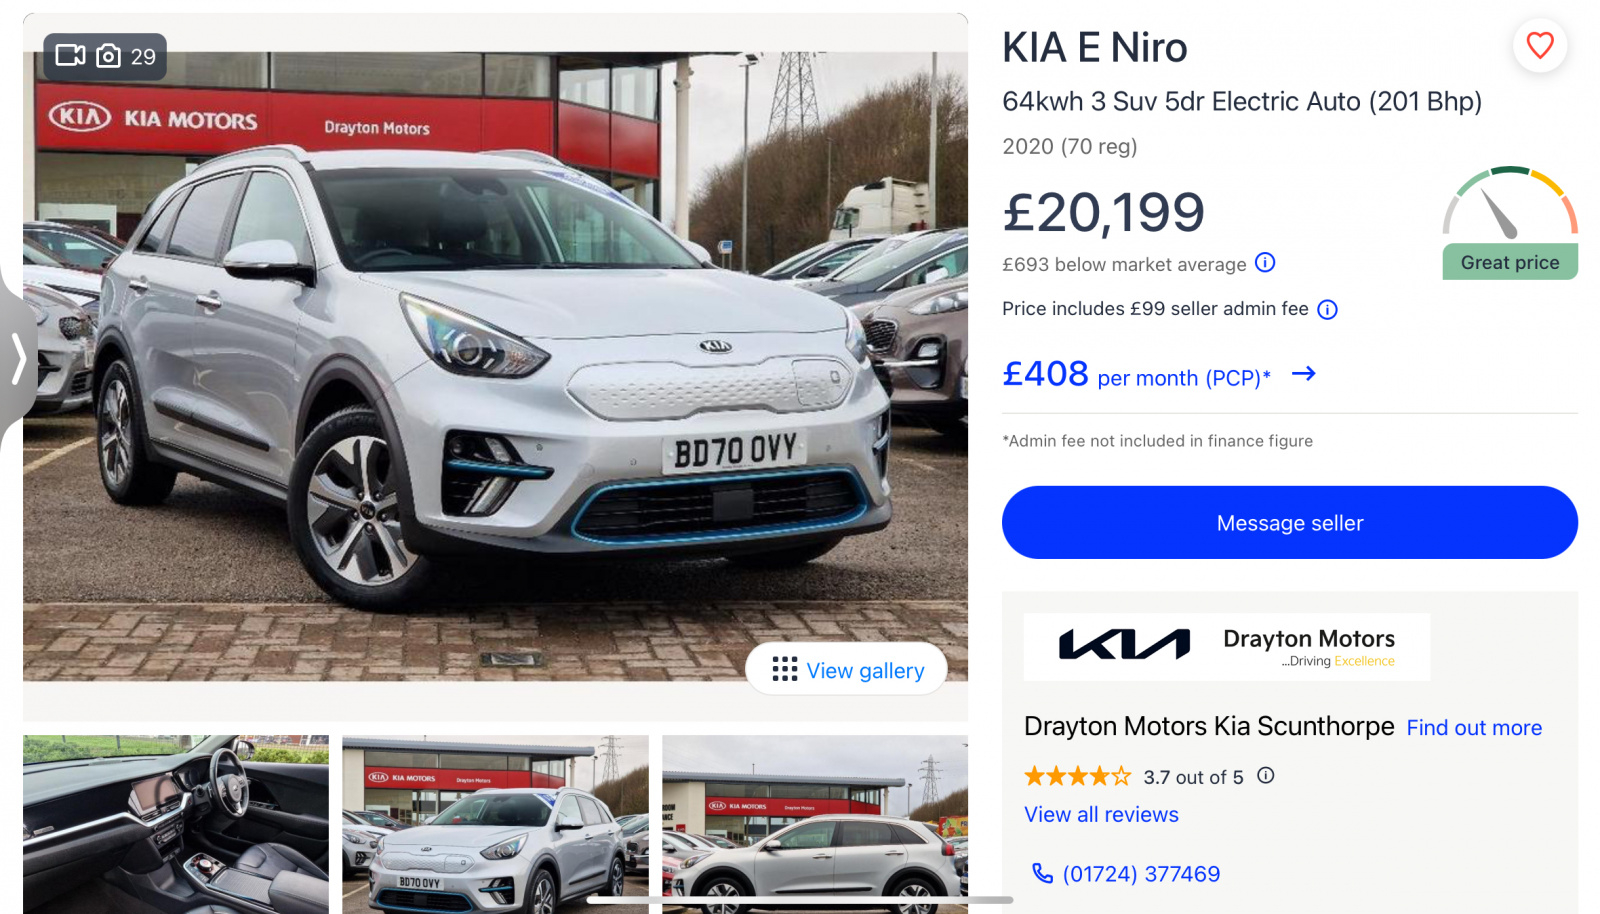Message seller
The height and width of the screenshot is (914, 1600).
pos(1290,523)
